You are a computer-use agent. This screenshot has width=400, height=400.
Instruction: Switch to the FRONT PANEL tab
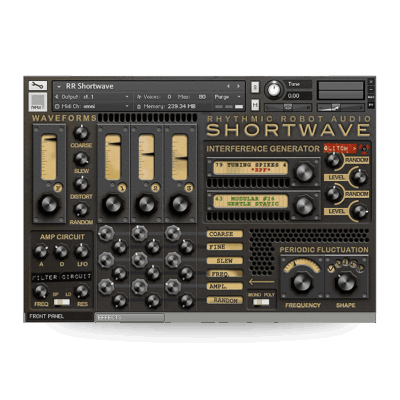59,316
